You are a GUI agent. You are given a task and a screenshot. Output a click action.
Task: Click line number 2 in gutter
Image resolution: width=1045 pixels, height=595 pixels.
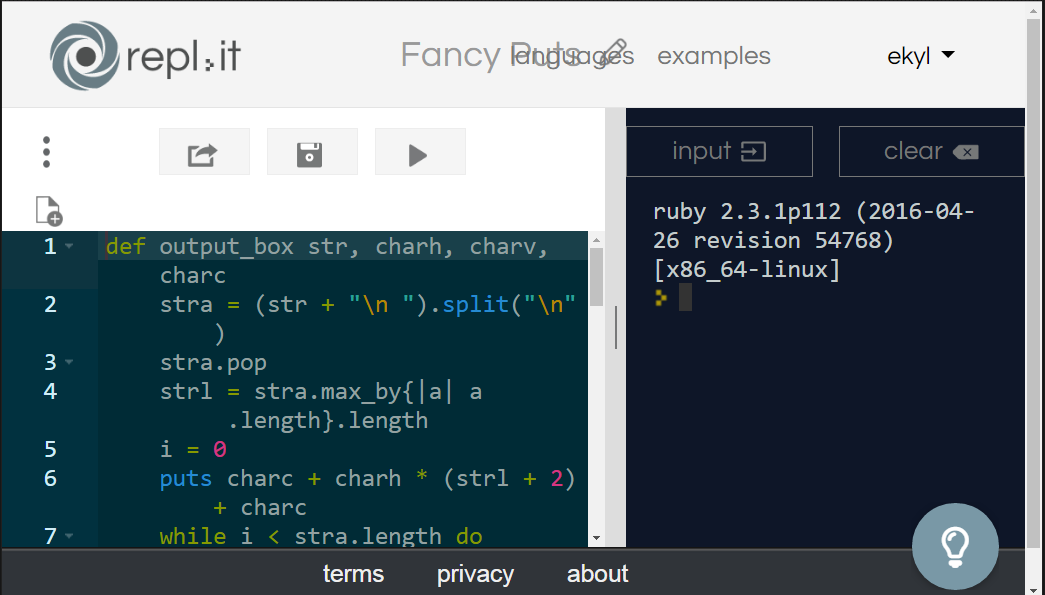50,304
